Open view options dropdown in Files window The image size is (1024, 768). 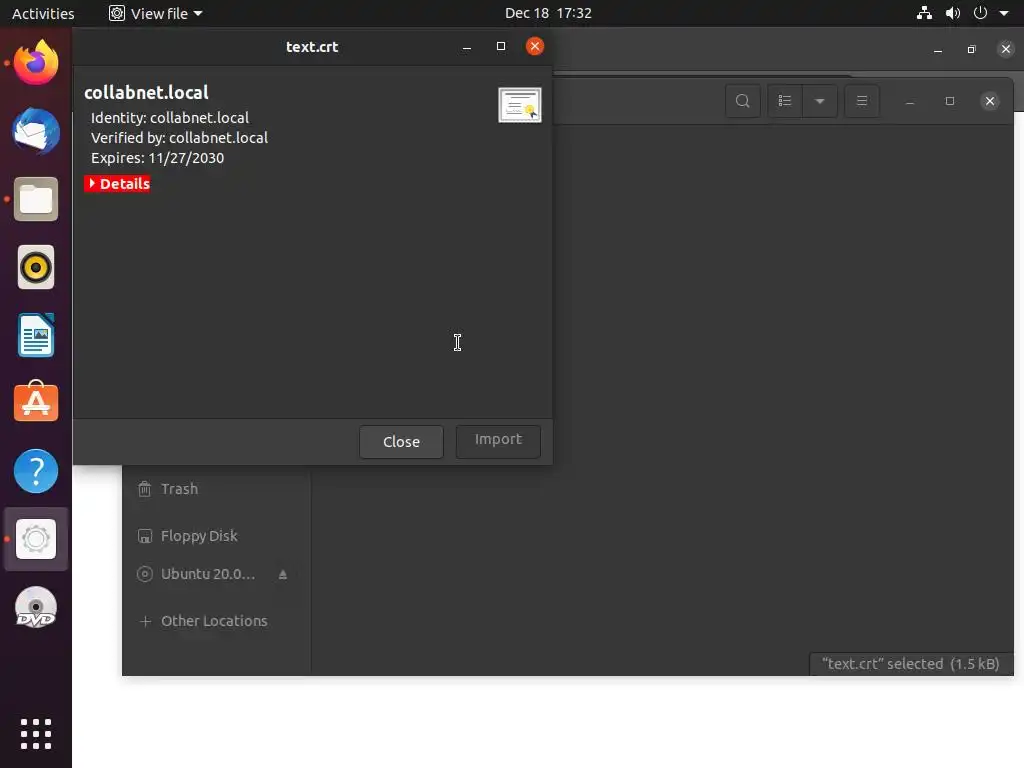coord(820,101)
